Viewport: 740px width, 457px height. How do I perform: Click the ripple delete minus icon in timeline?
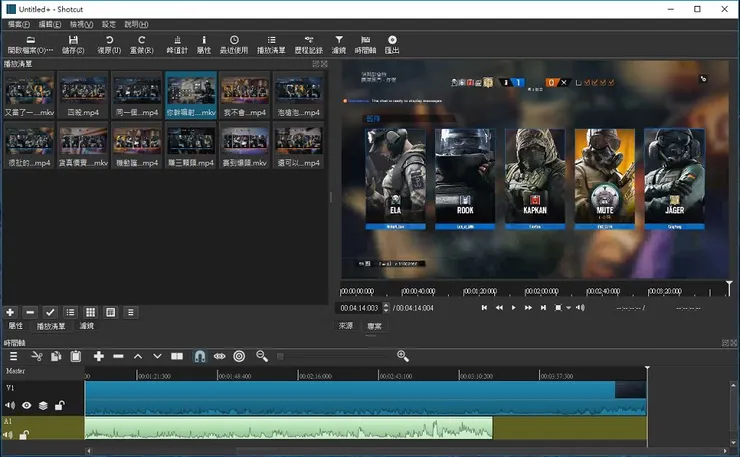(x=118, y=356)
